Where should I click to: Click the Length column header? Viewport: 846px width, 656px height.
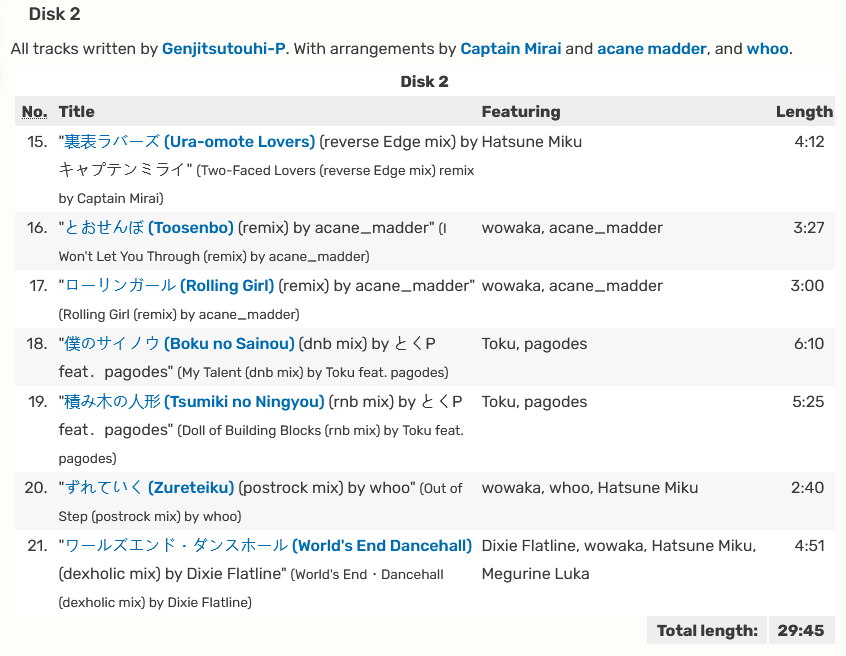[x=804, y=112]
